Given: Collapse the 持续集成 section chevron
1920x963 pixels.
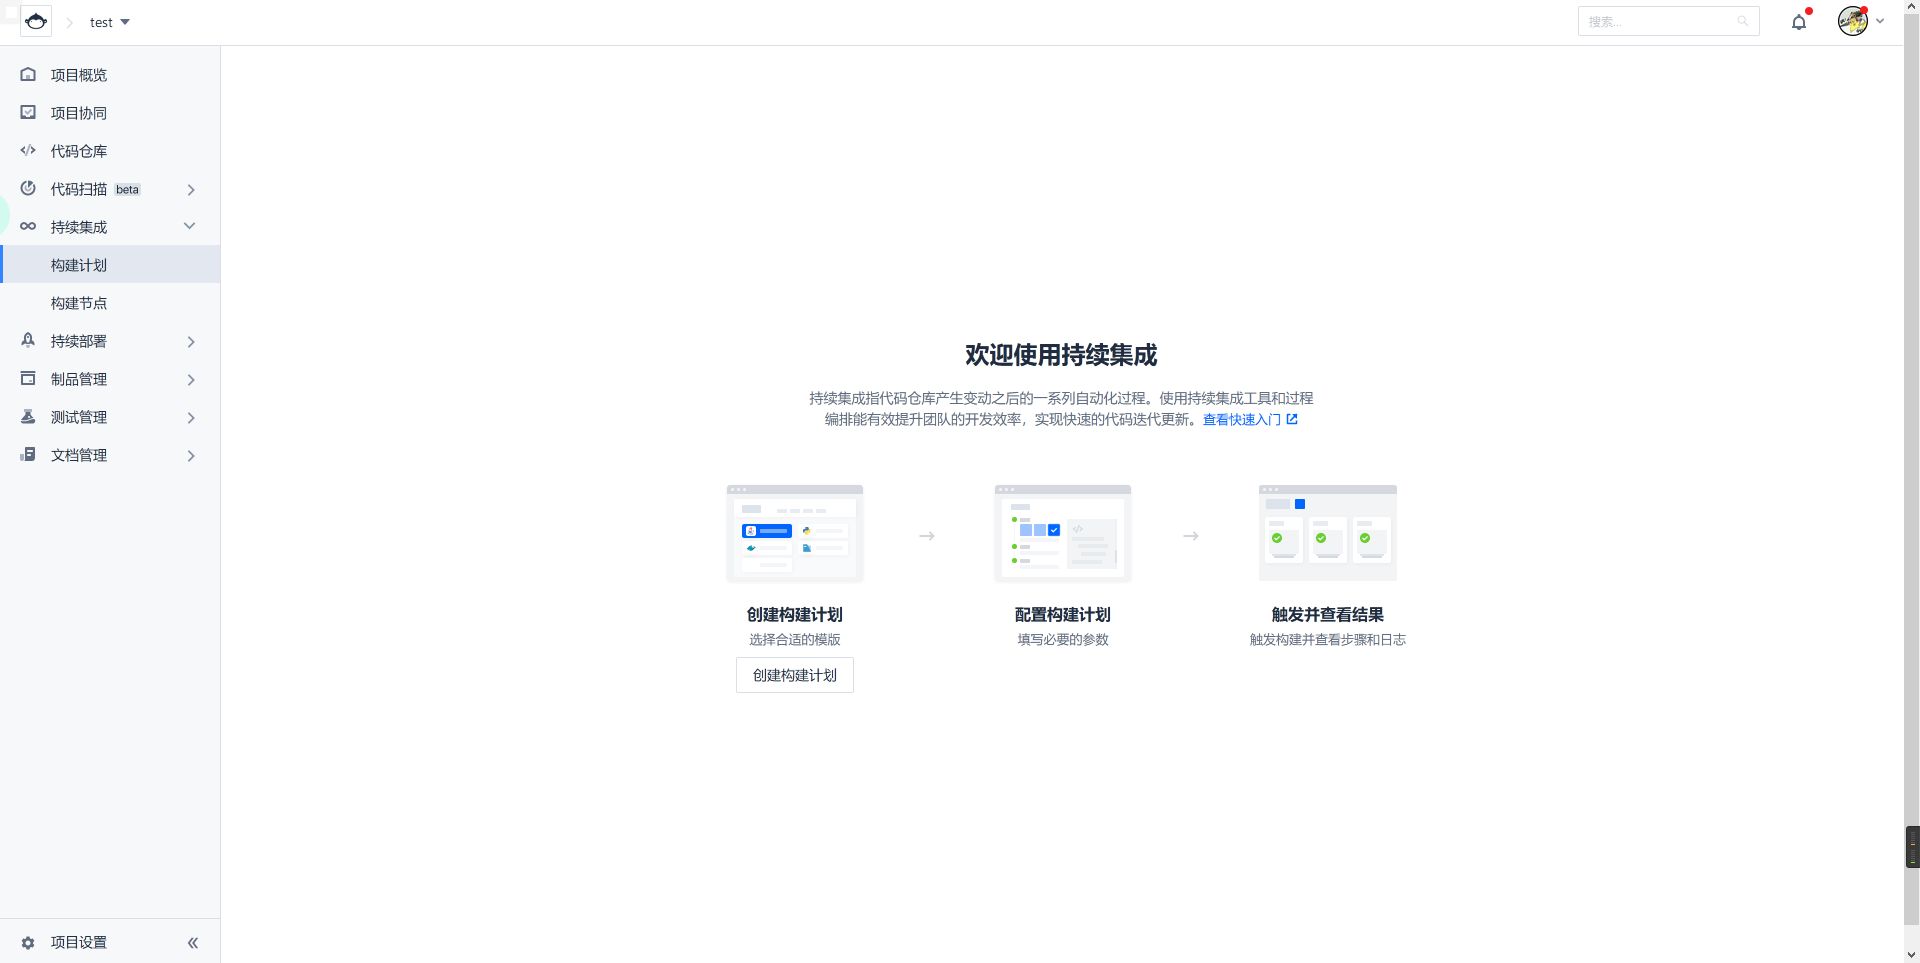Looking at the screenshot, I should 190,226.
